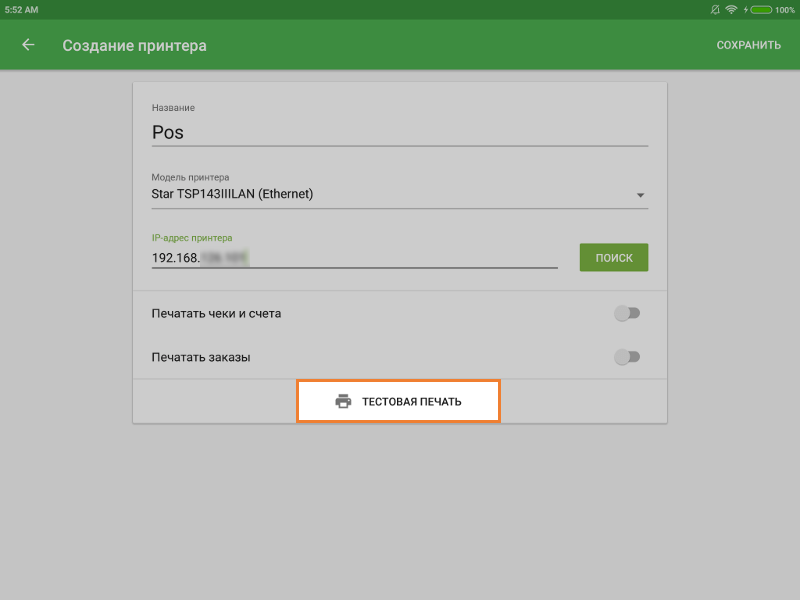Tap the Печатать чеки и счета label

216,313
